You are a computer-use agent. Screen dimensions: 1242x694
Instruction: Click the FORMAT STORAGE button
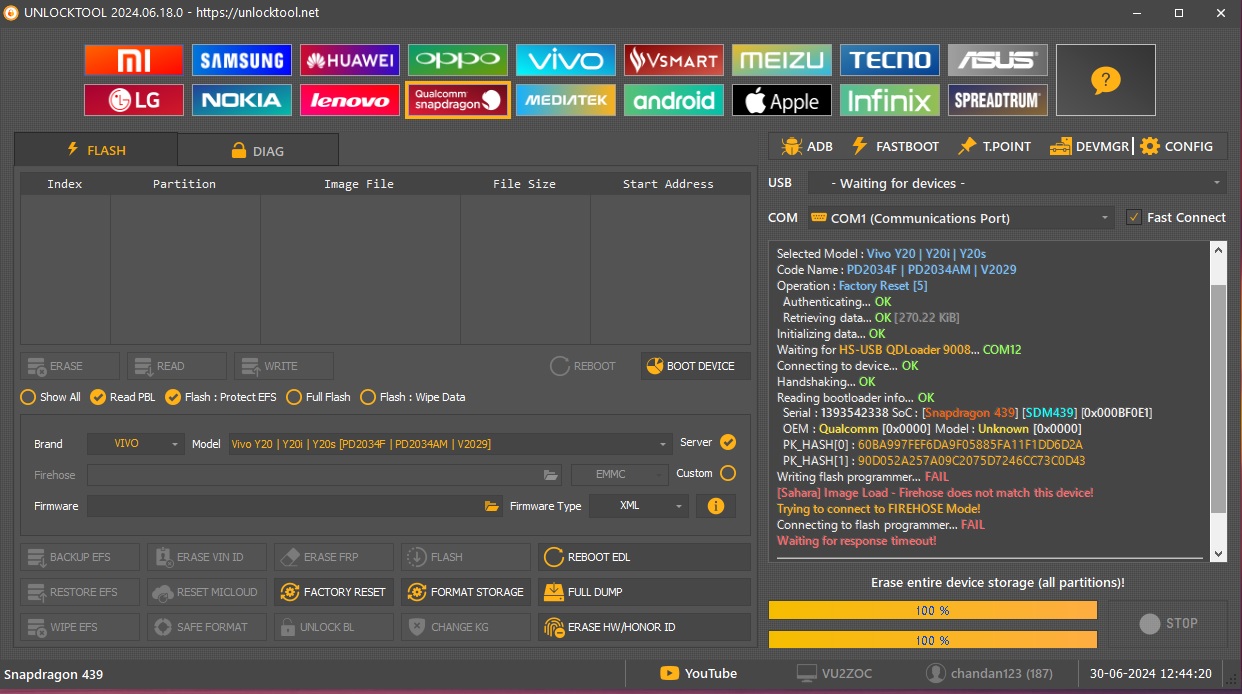pyautogui.click(x=466, y=592)
